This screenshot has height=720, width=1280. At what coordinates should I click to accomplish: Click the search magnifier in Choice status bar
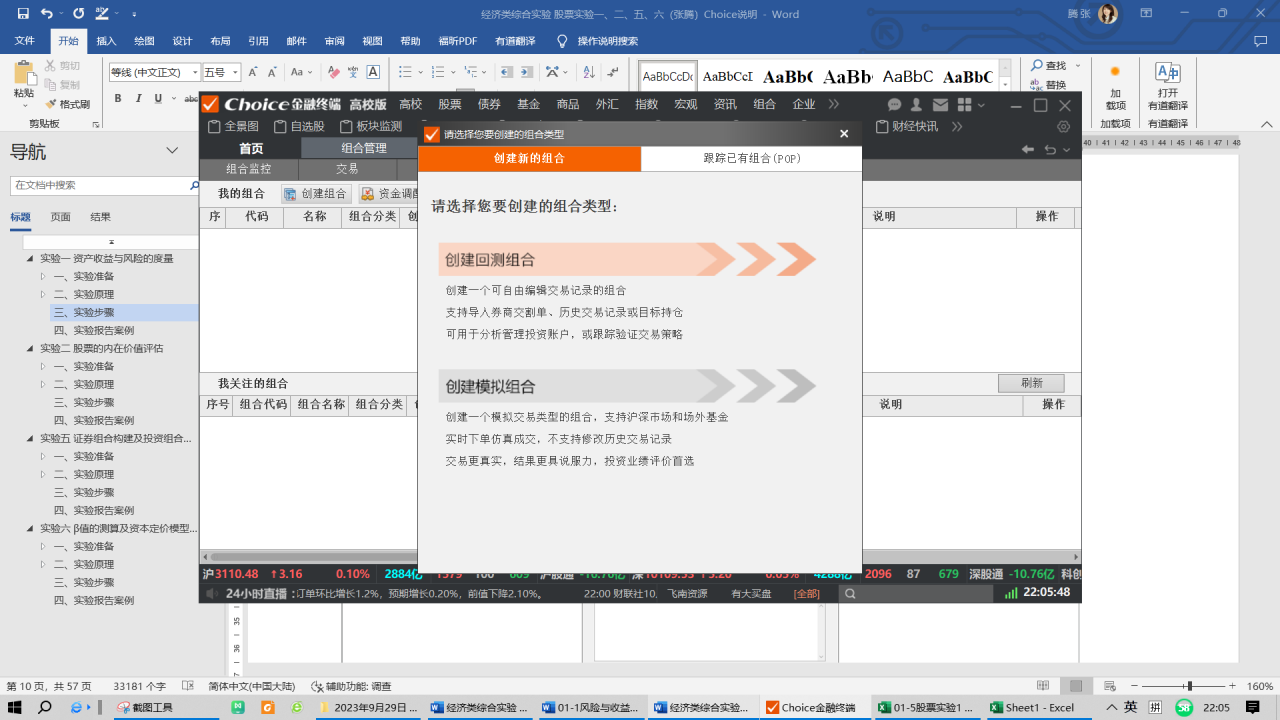849,593
